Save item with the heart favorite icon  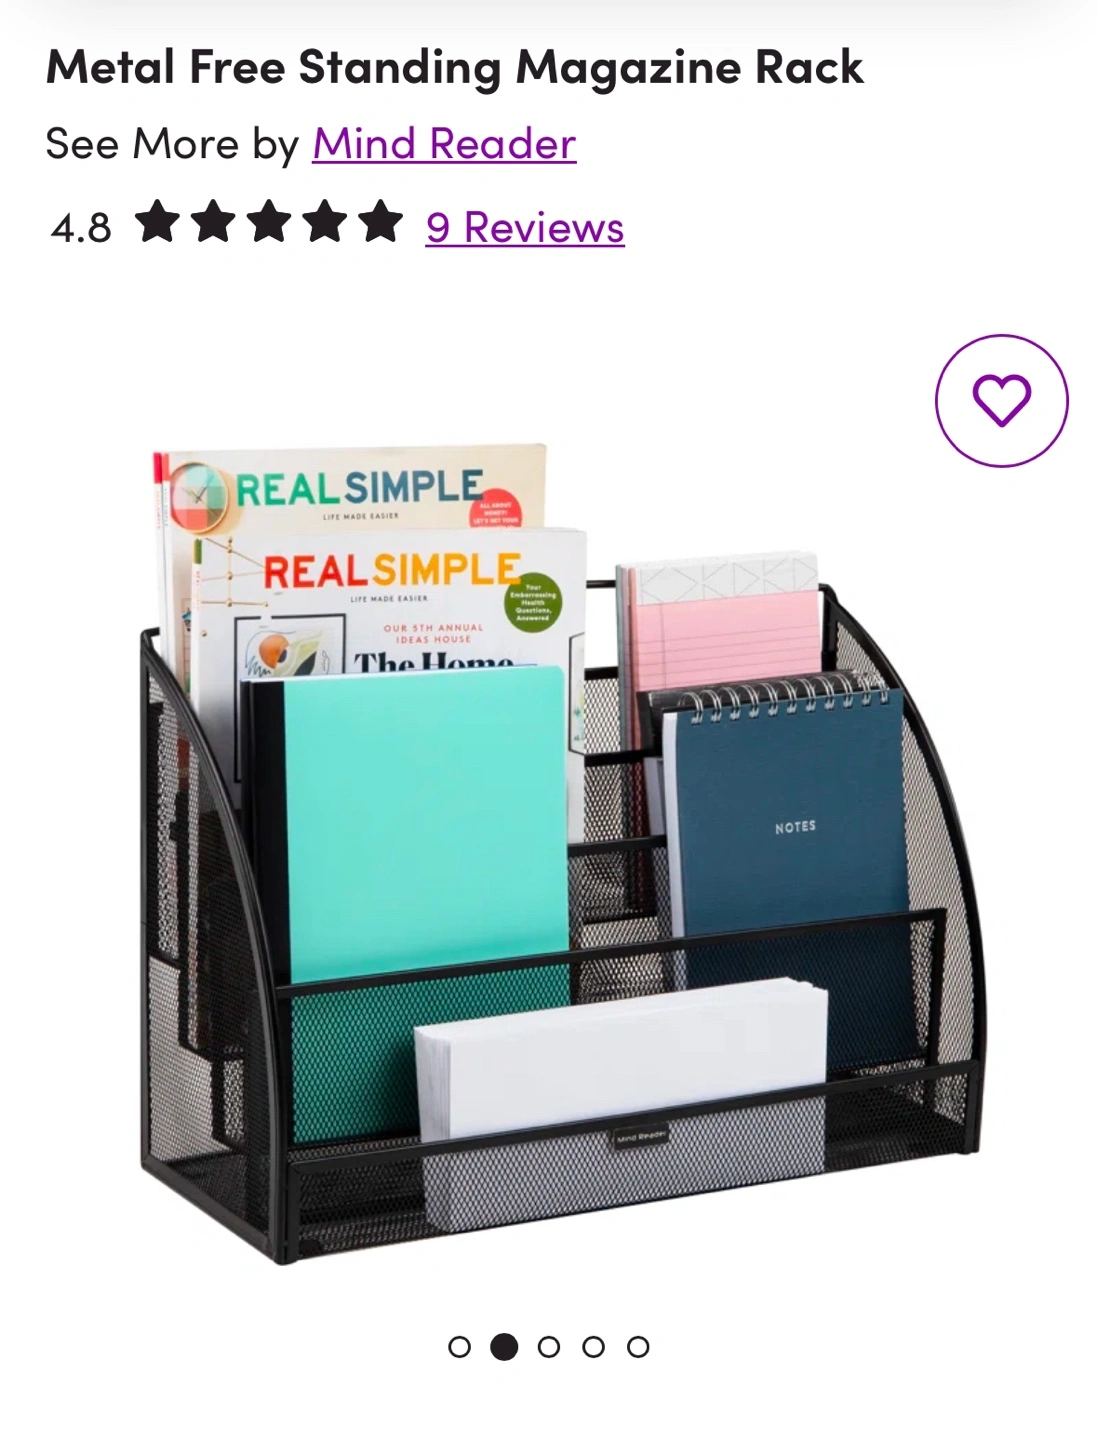click(1001, 400)
